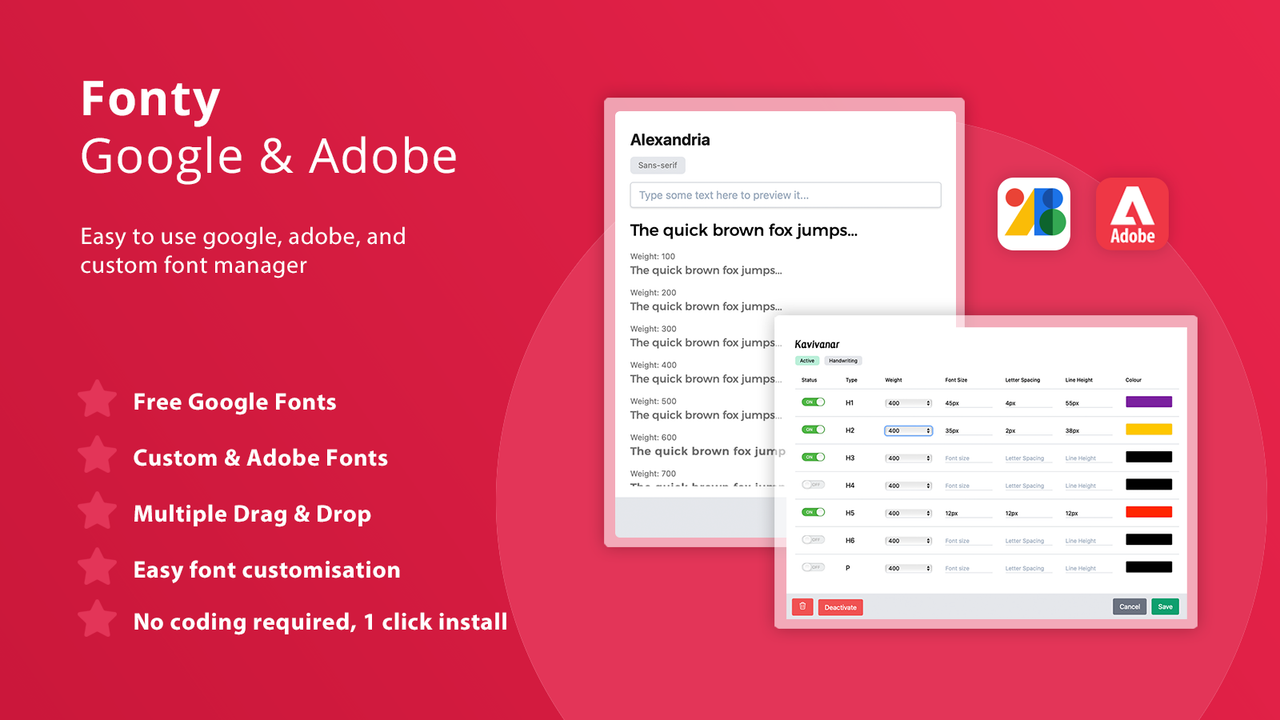
Task: Open the black P row colour swatch
Action: click(x=1149, y=567)
